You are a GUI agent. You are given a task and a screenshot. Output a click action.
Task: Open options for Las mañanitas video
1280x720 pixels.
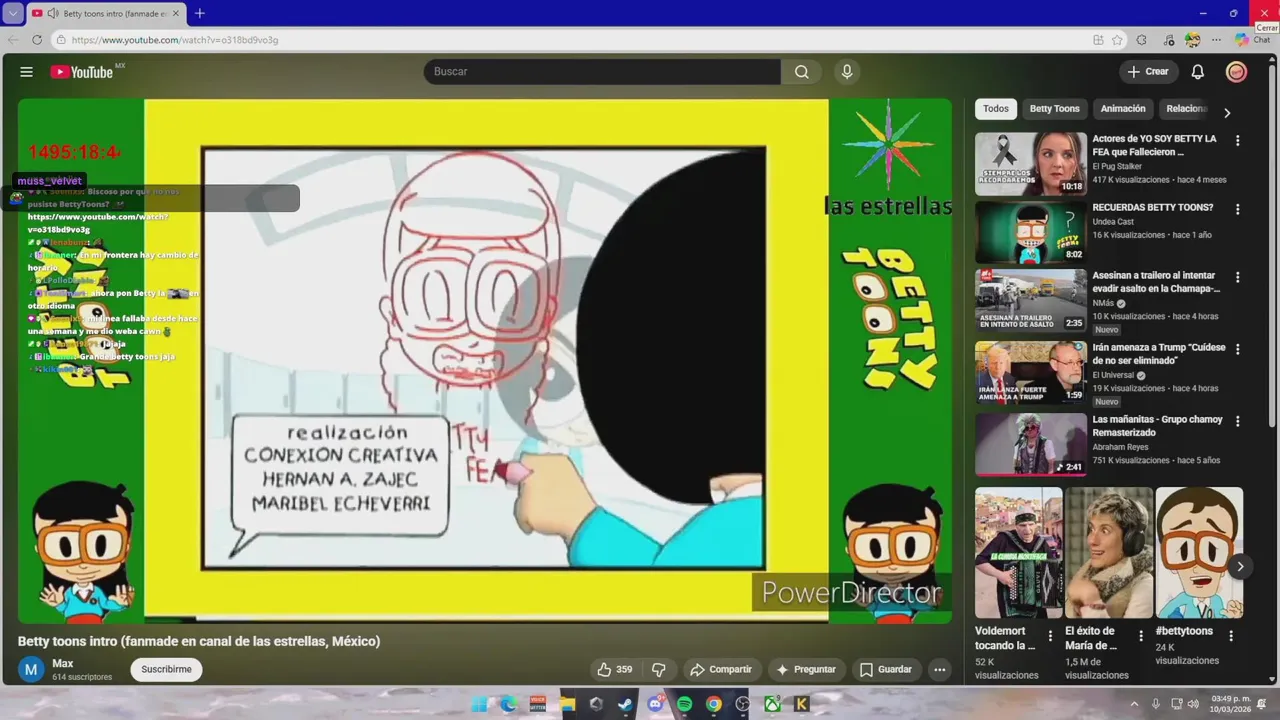[1237, 421]
